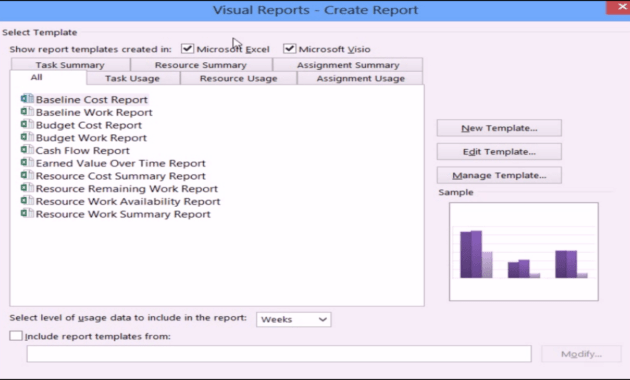
Task: Uncheck the Microsoft Excel checkbox
Action: 187,49
